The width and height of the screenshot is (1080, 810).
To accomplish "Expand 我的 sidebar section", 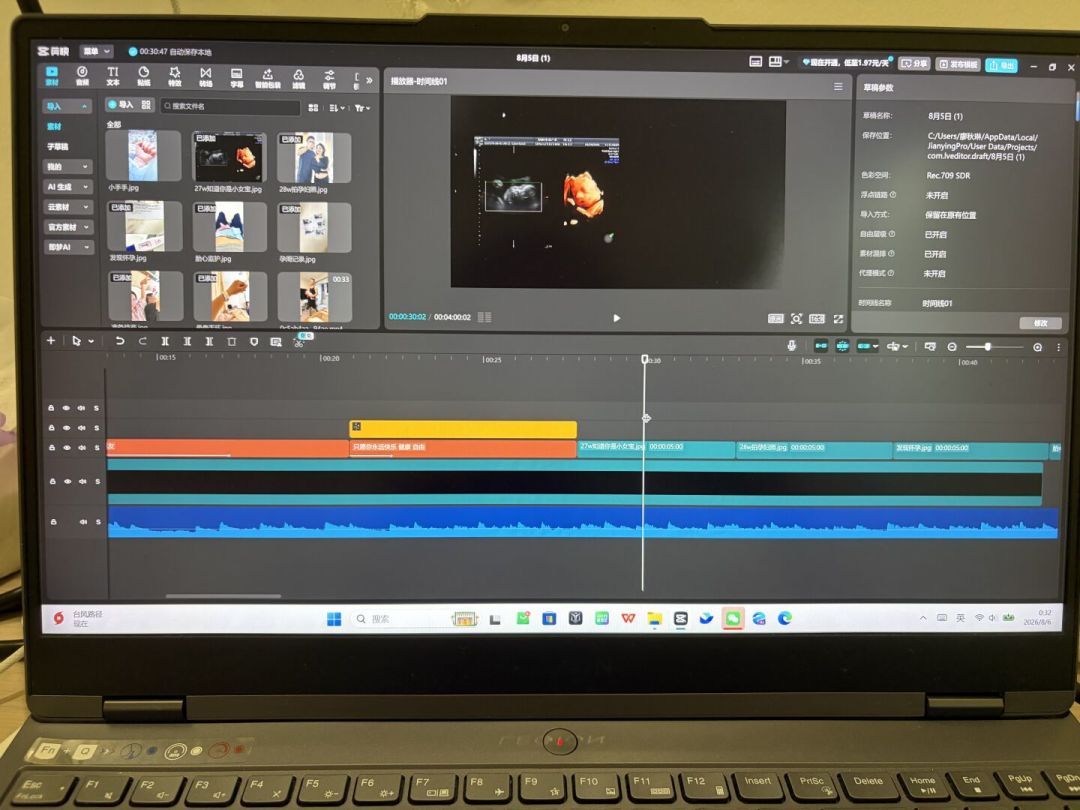I will click(68, 166).
